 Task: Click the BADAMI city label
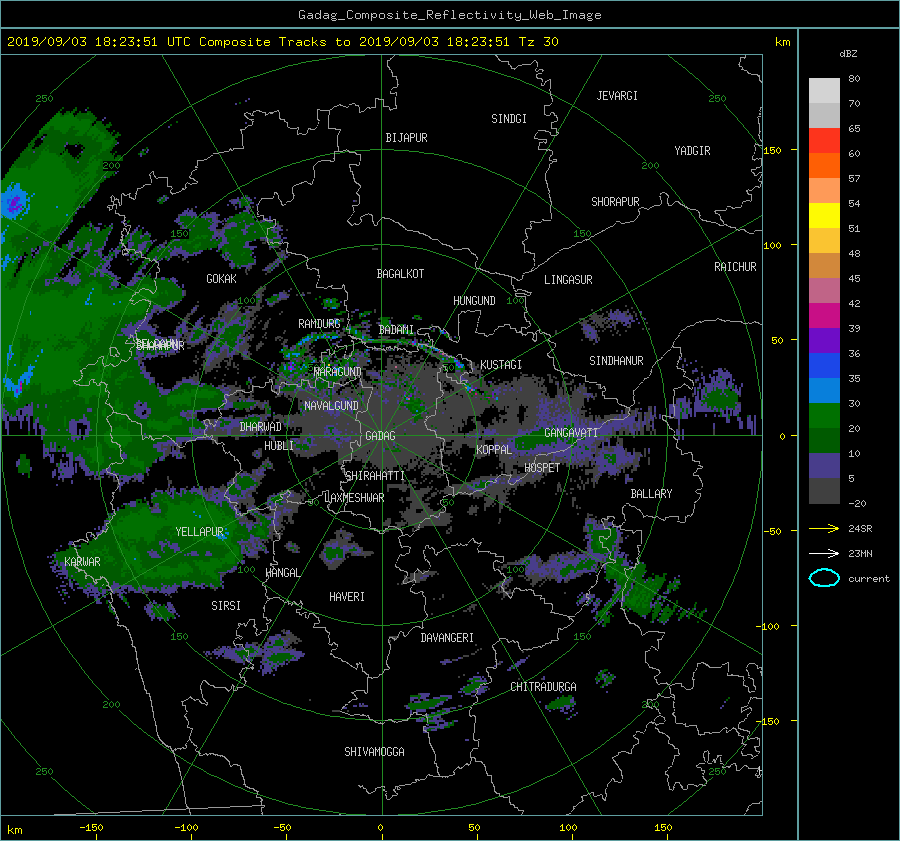click(x=396, y=330)
